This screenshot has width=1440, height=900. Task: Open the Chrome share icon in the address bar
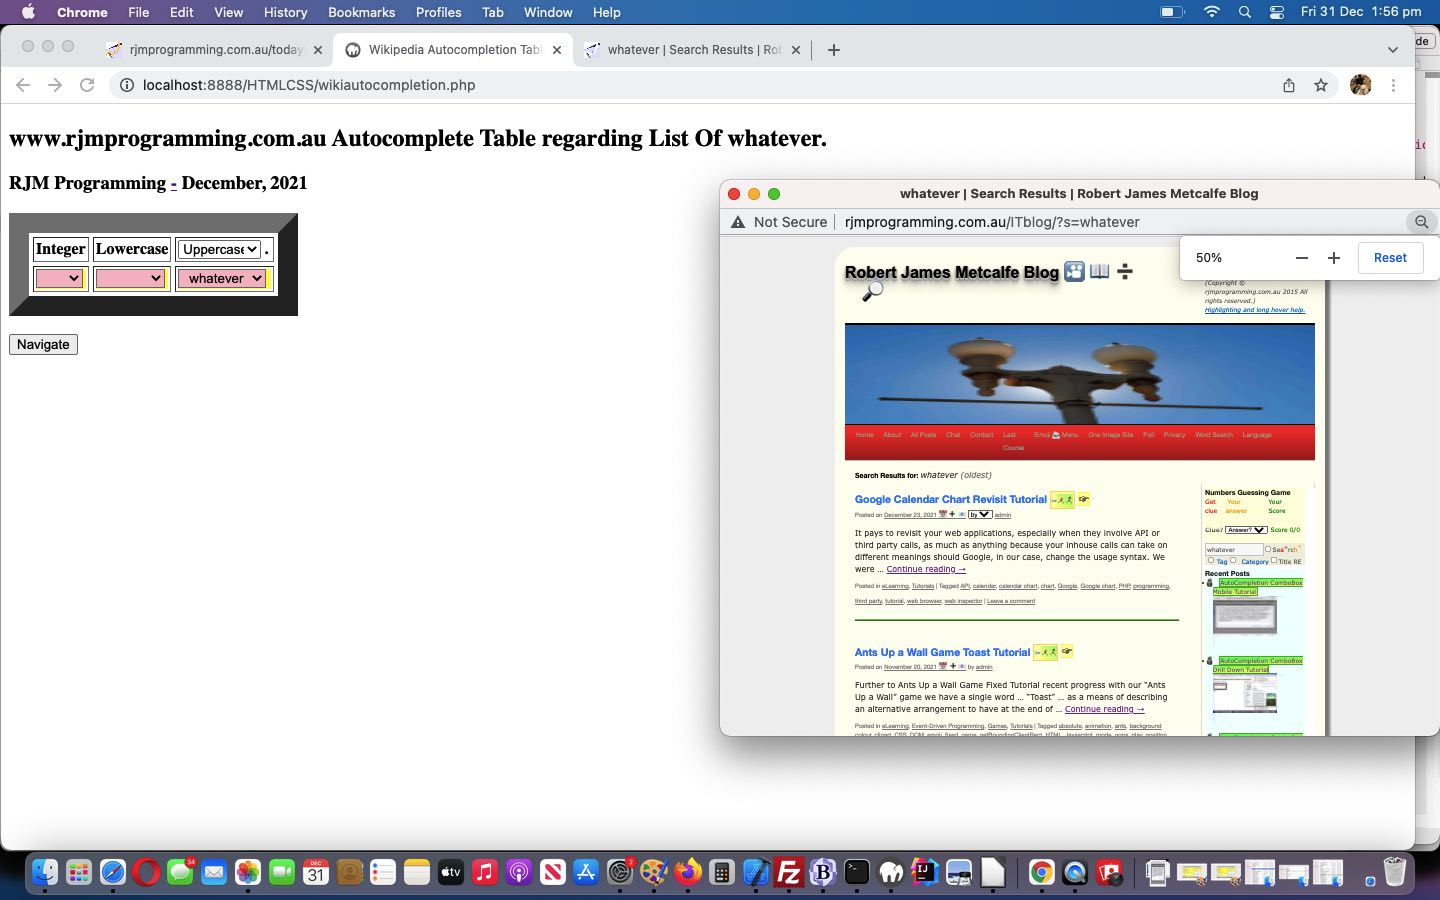point(1289,85)
